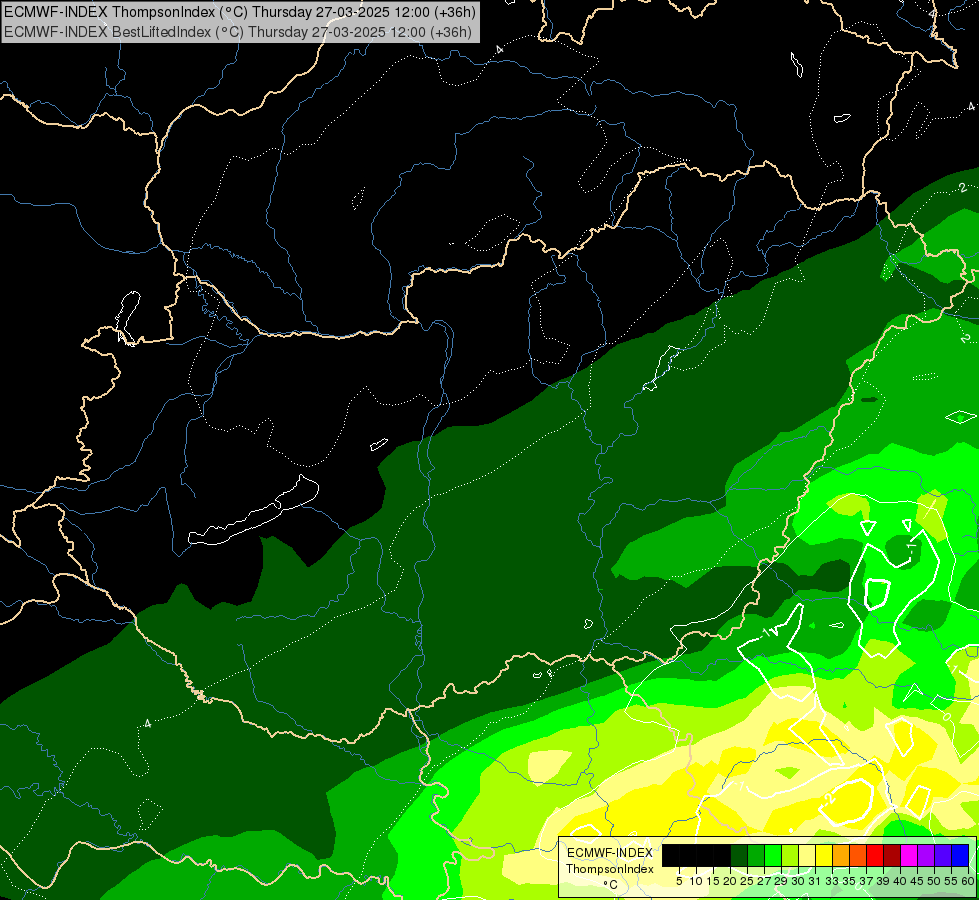The height and width of the screenshot is (900, 979).
Task: Click the legend tick value 37
Action: [867, 881]
